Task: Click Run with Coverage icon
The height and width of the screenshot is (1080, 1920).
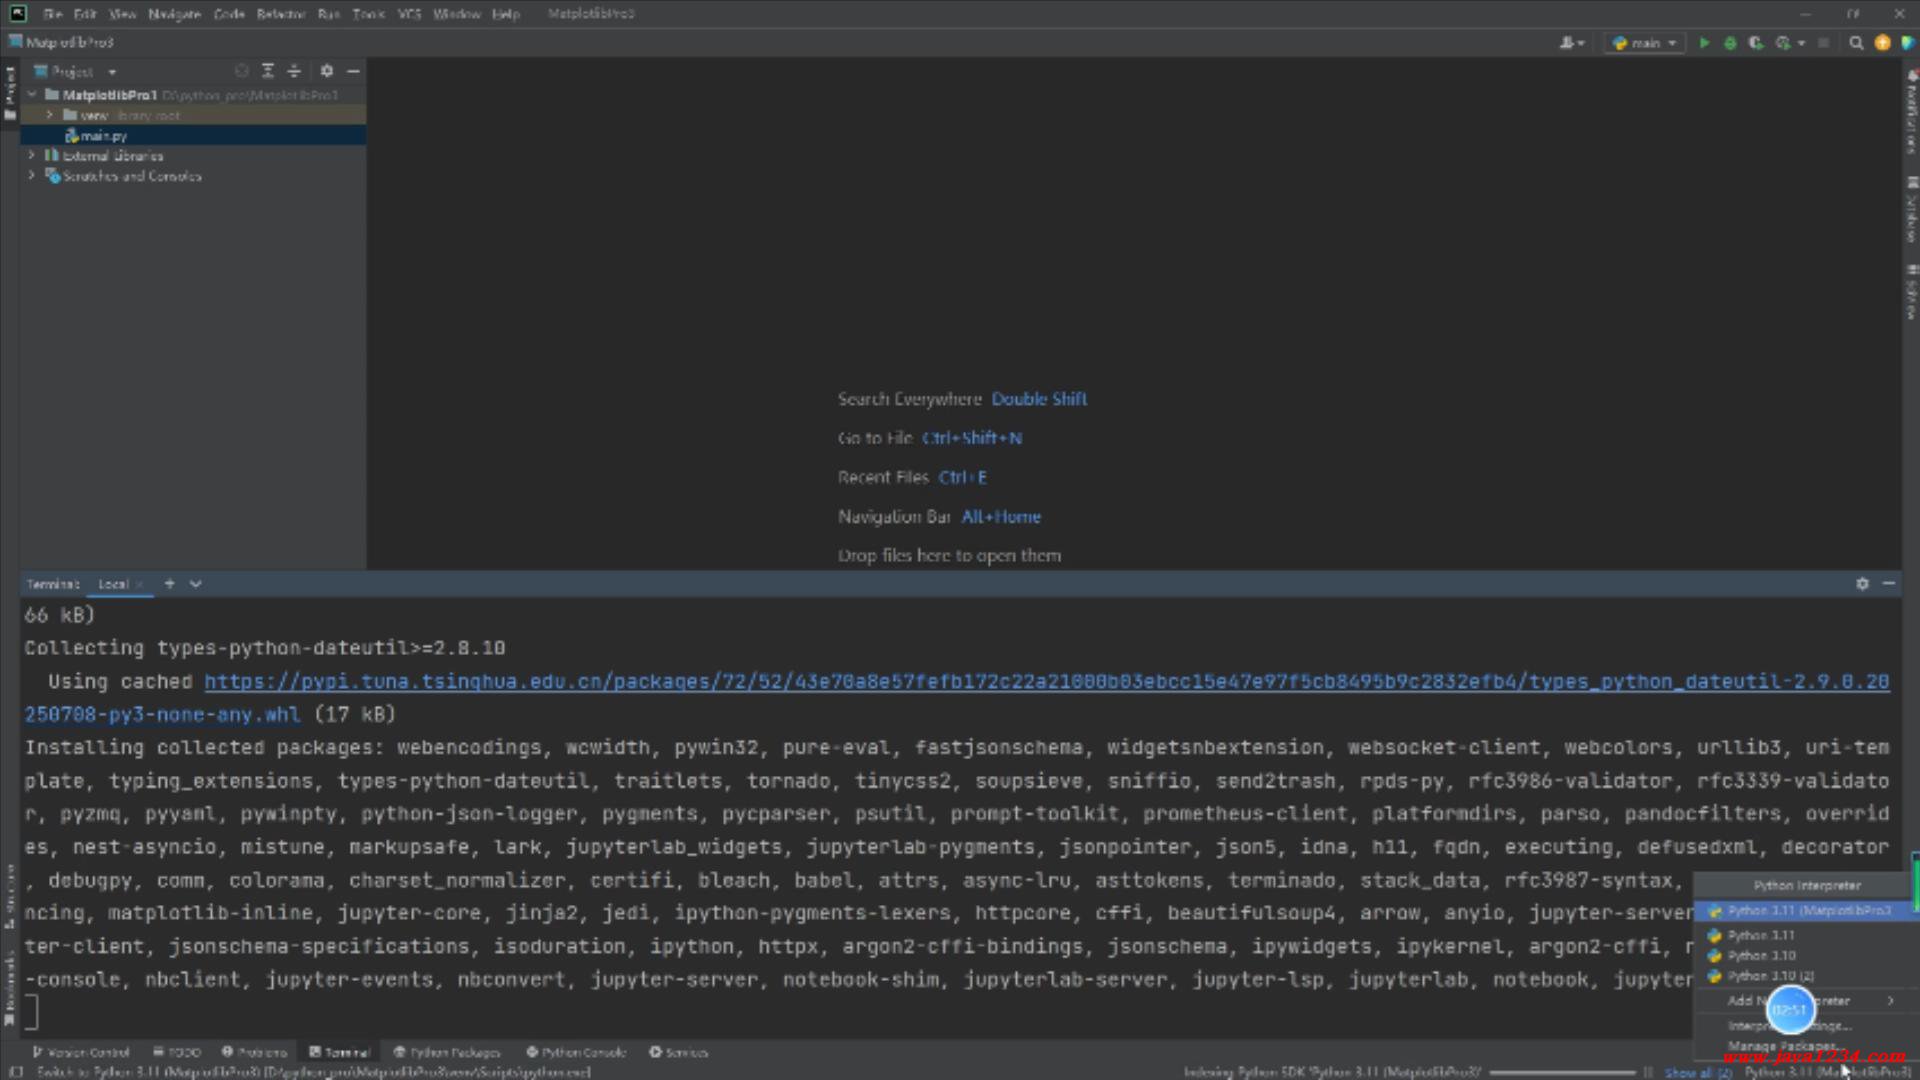Action: 1756,43
